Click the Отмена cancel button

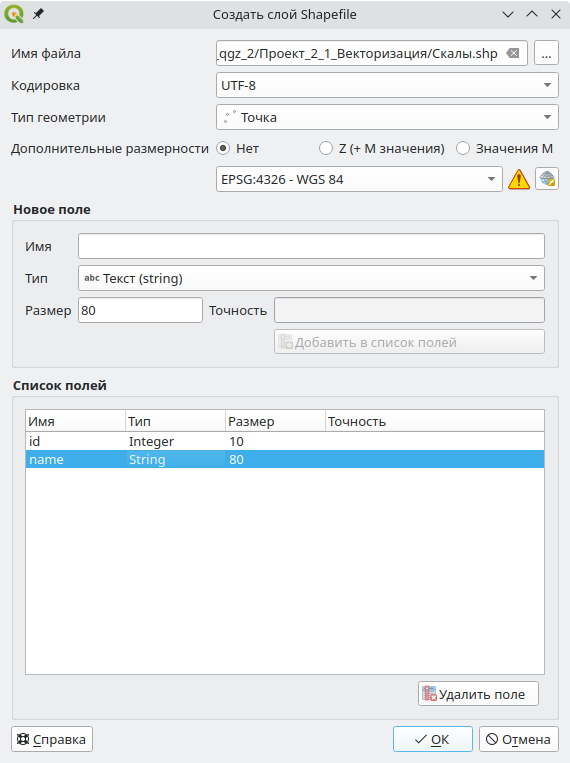(x=519, y=739)
